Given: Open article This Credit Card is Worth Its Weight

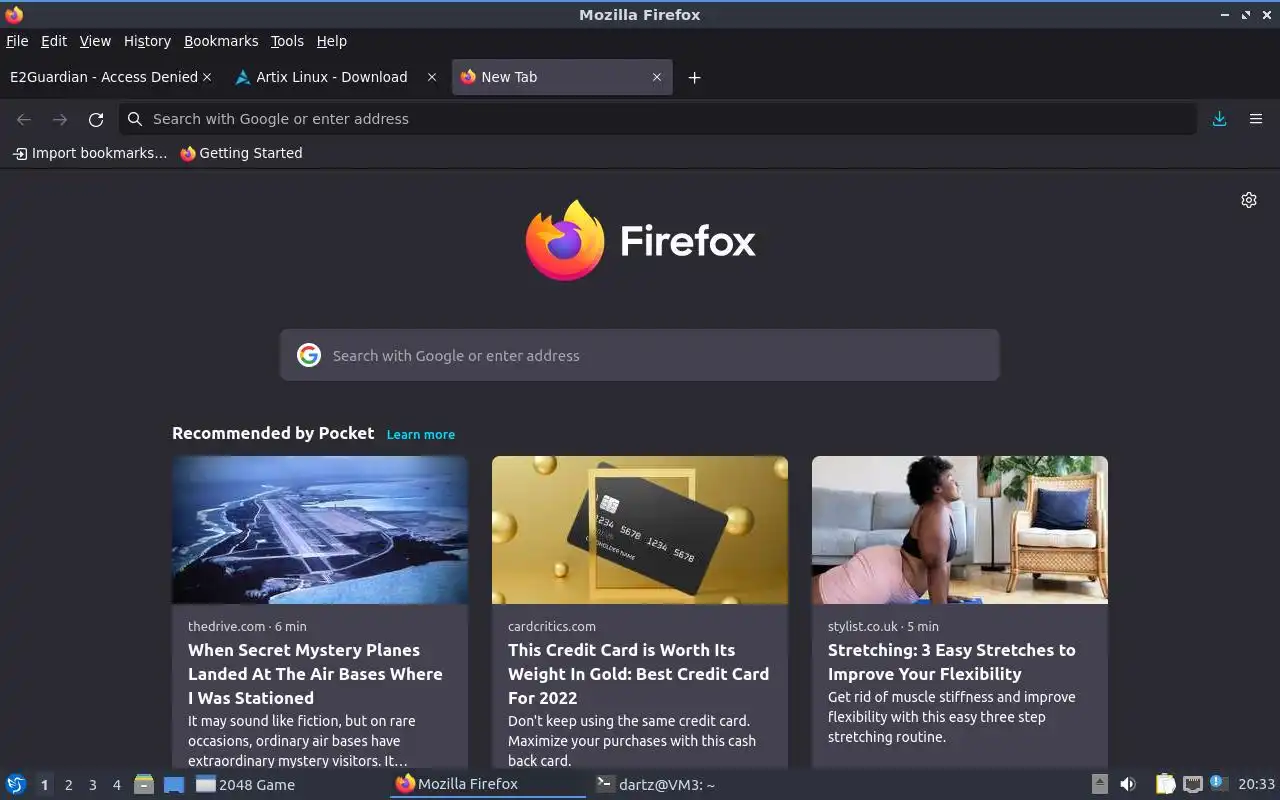Looking at the screenshot, I should [x=638, y=674].
